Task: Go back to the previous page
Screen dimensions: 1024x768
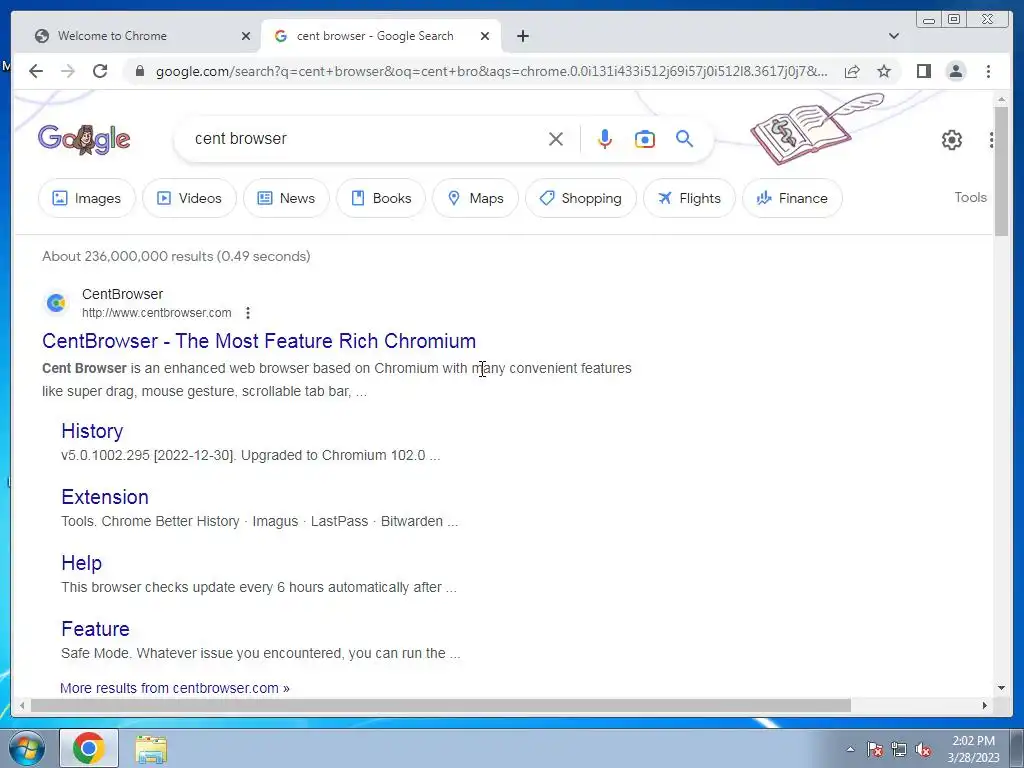Action: (36, 71)
